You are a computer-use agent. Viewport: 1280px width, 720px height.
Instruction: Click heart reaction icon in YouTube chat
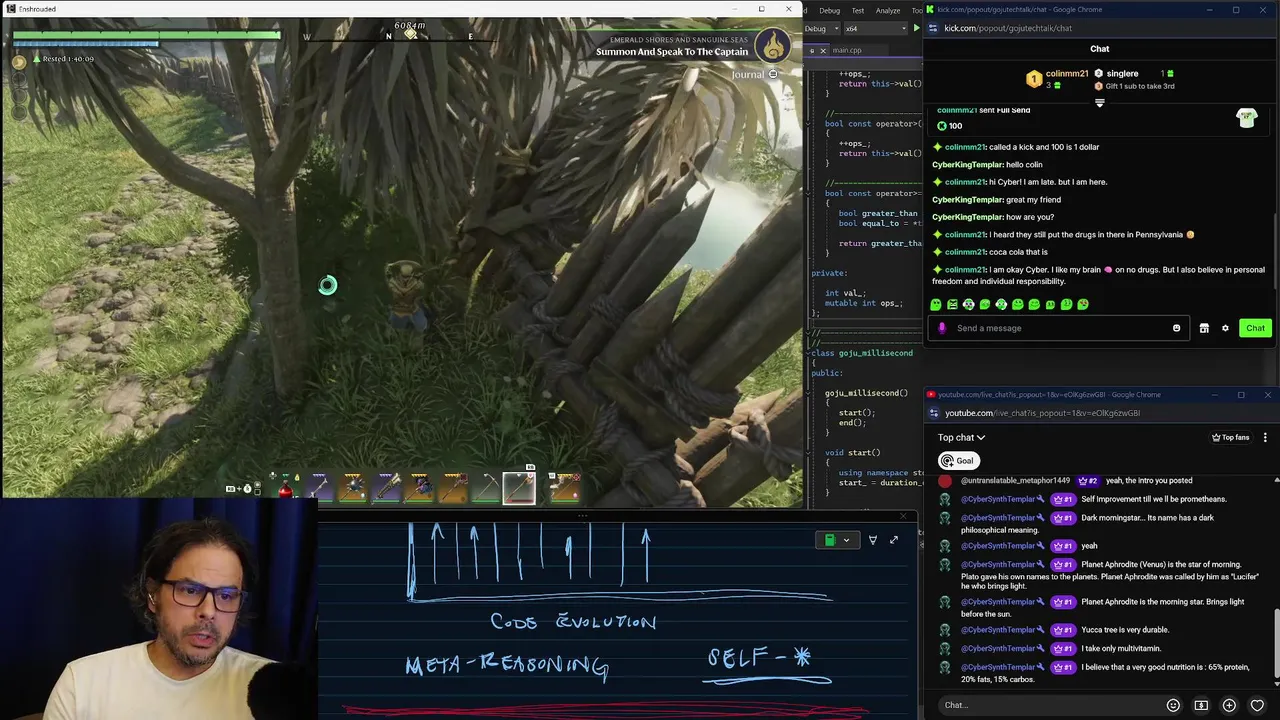point(1257,705)
